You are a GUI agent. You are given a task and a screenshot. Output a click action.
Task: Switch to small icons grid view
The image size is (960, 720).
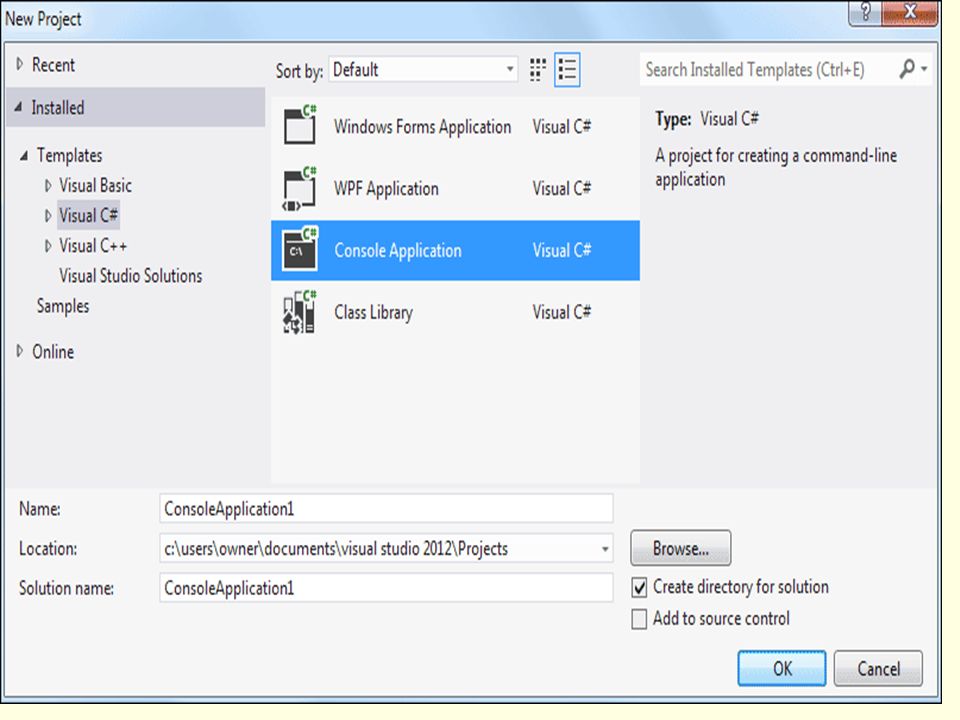tap(538, 70)
